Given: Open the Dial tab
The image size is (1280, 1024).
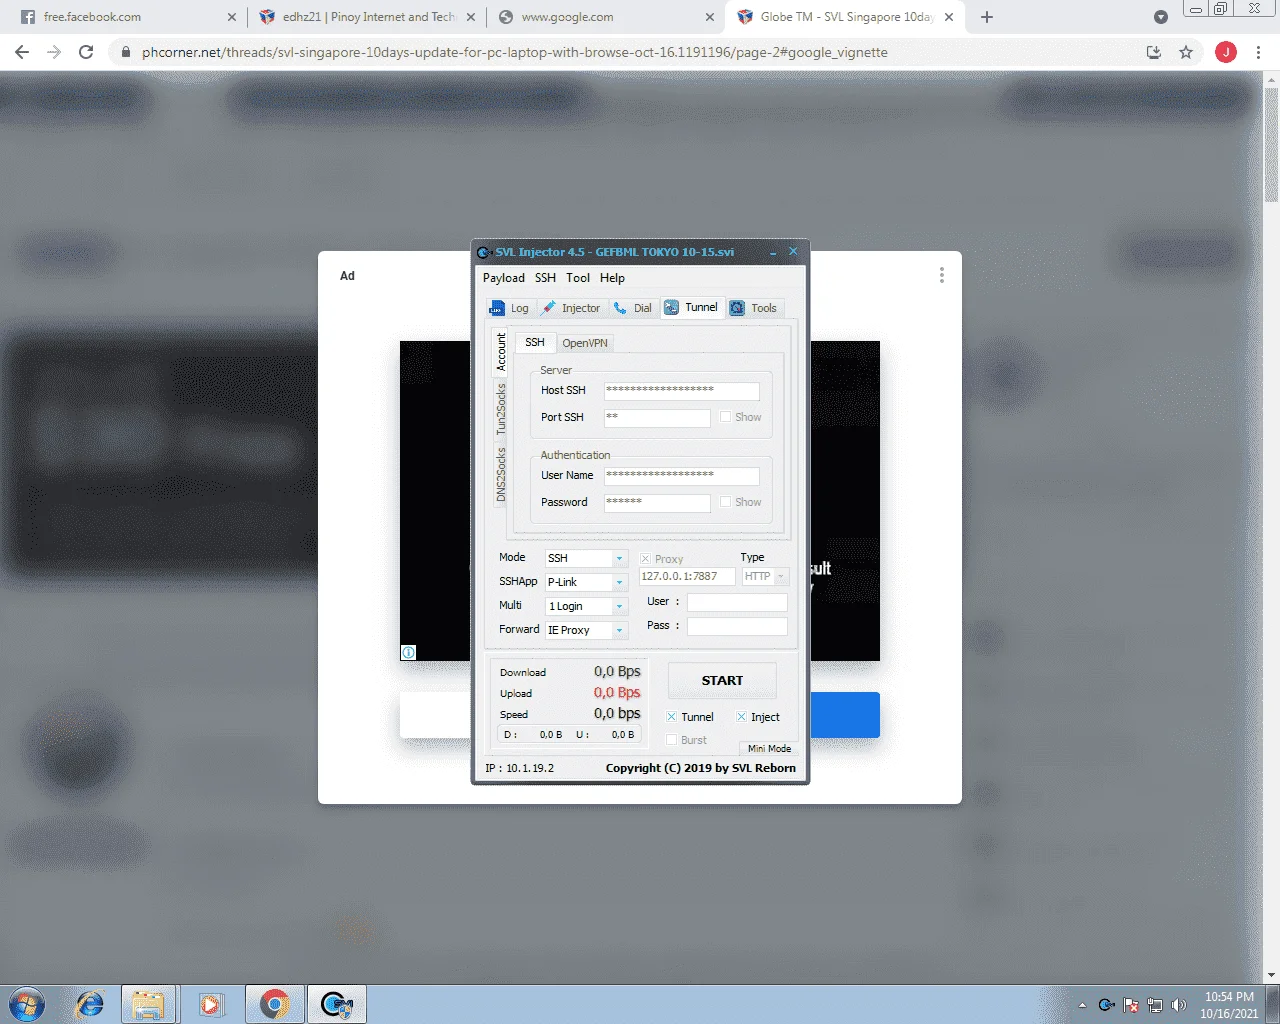Looking at the screenshot, I should [x=633, y=308].
